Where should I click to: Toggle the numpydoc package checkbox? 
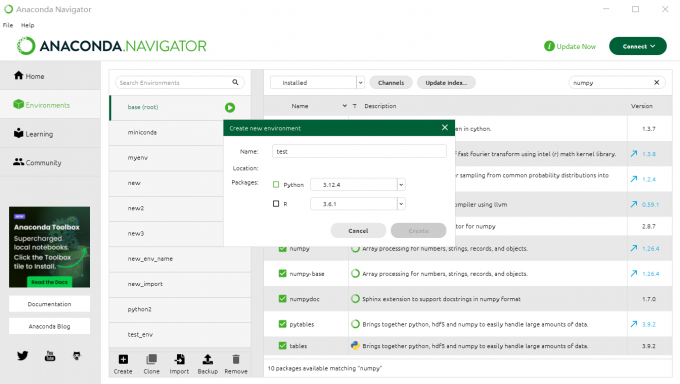click(282, 299)
